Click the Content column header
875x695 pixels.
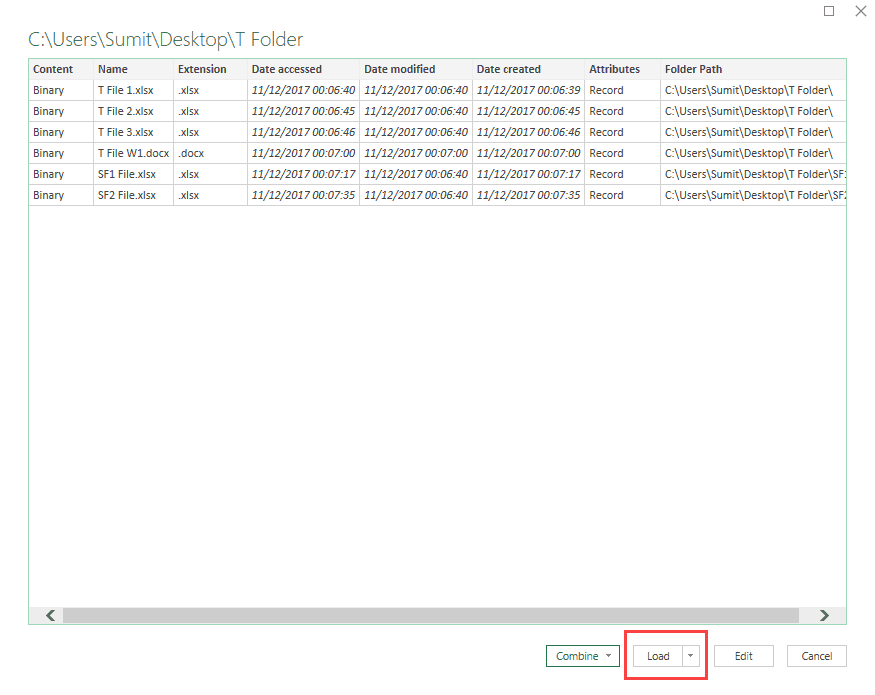(48, 69)
